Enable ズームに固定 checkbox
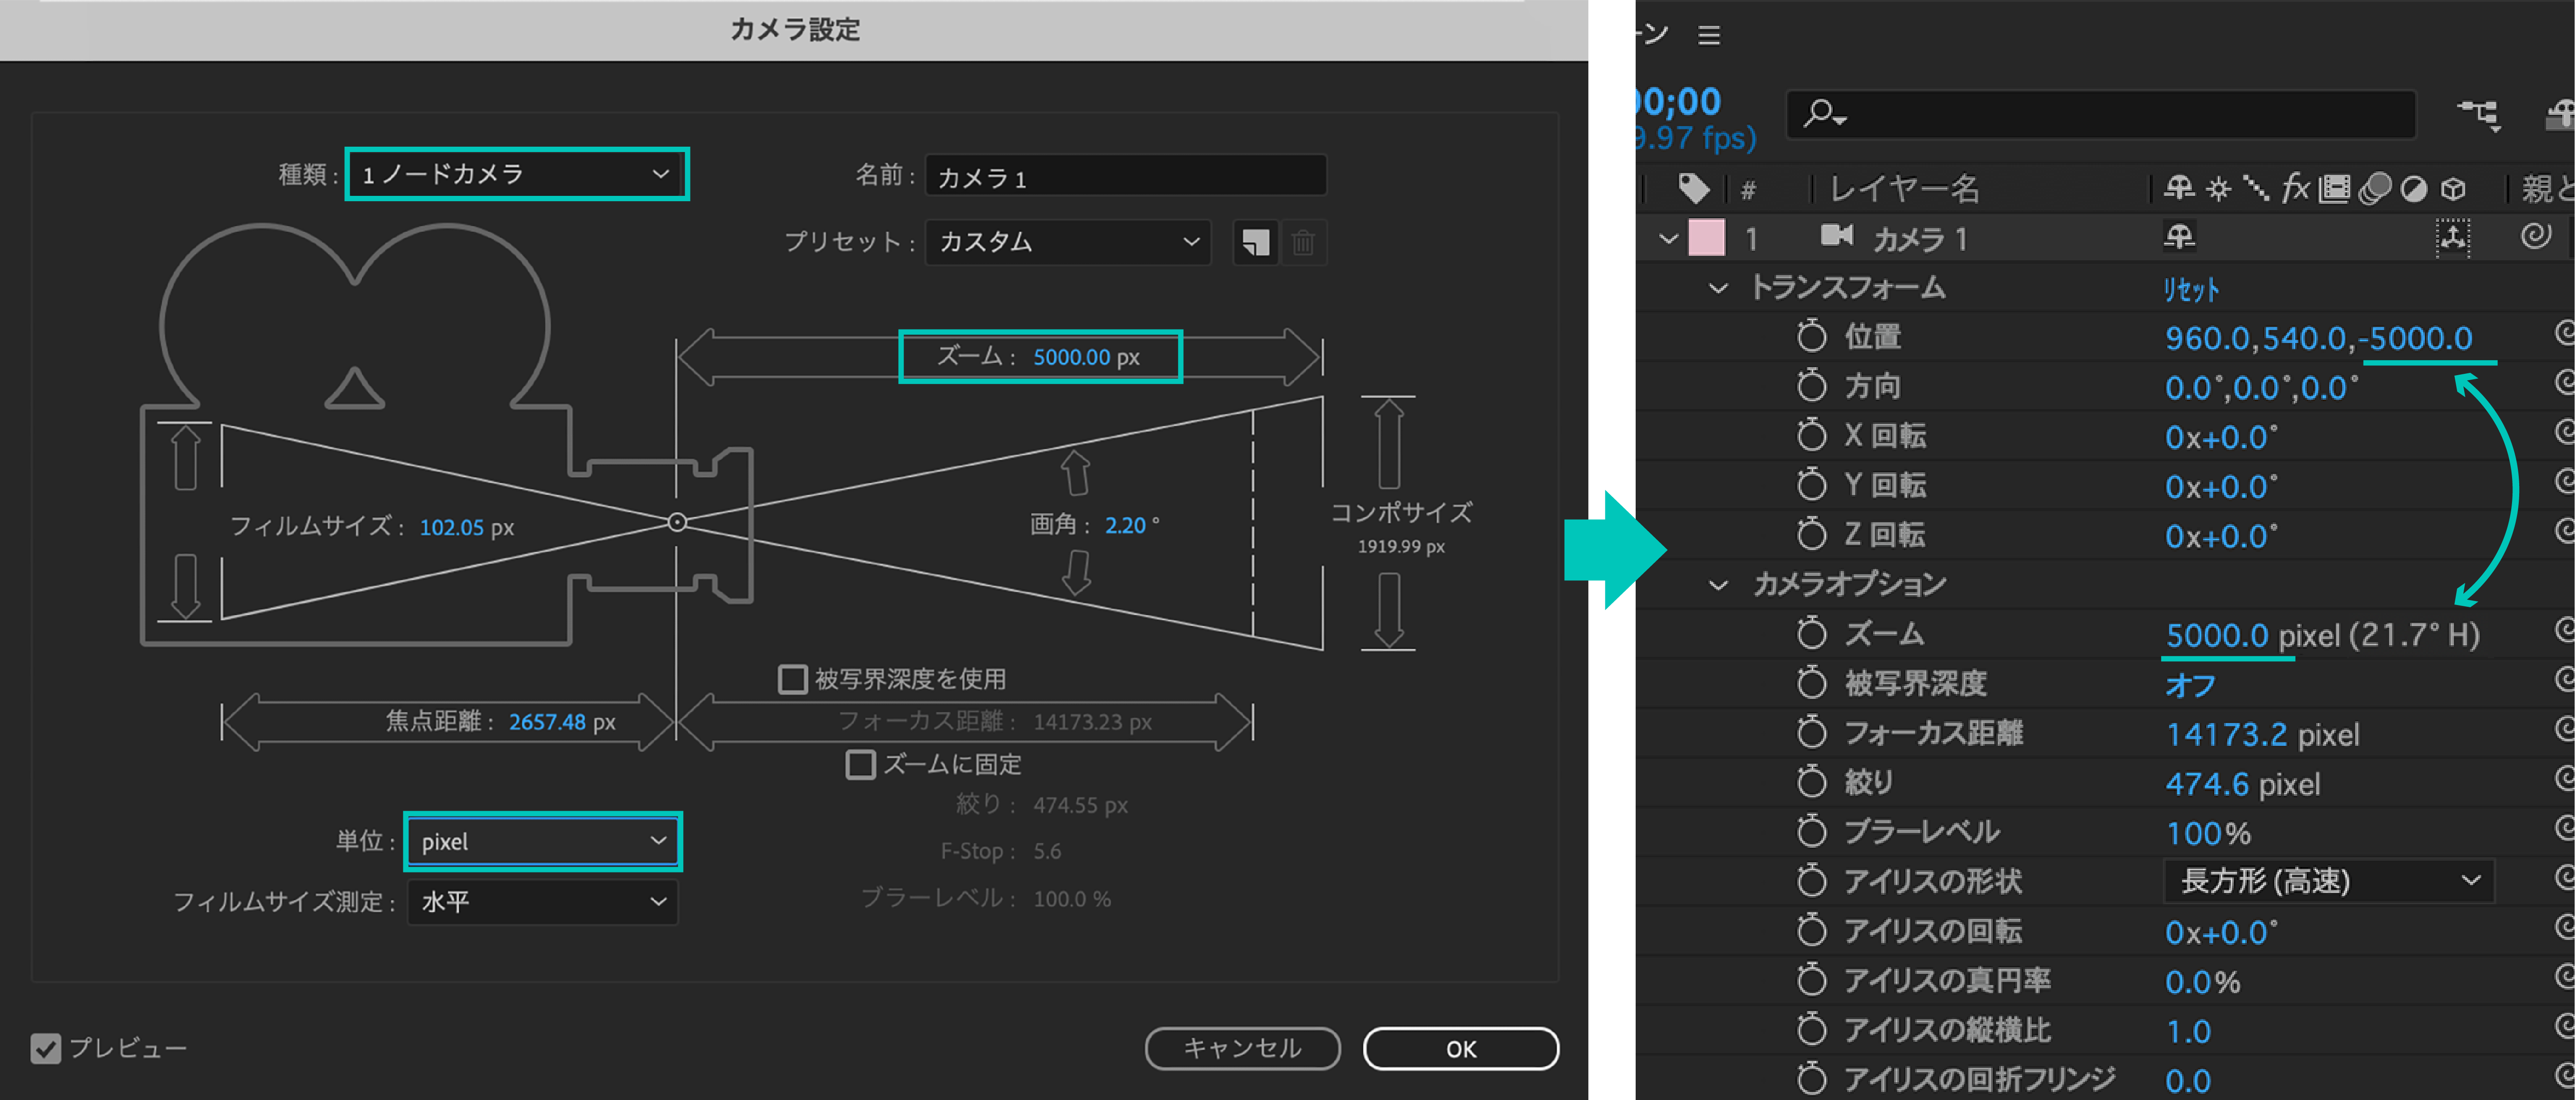 [860, 765]
